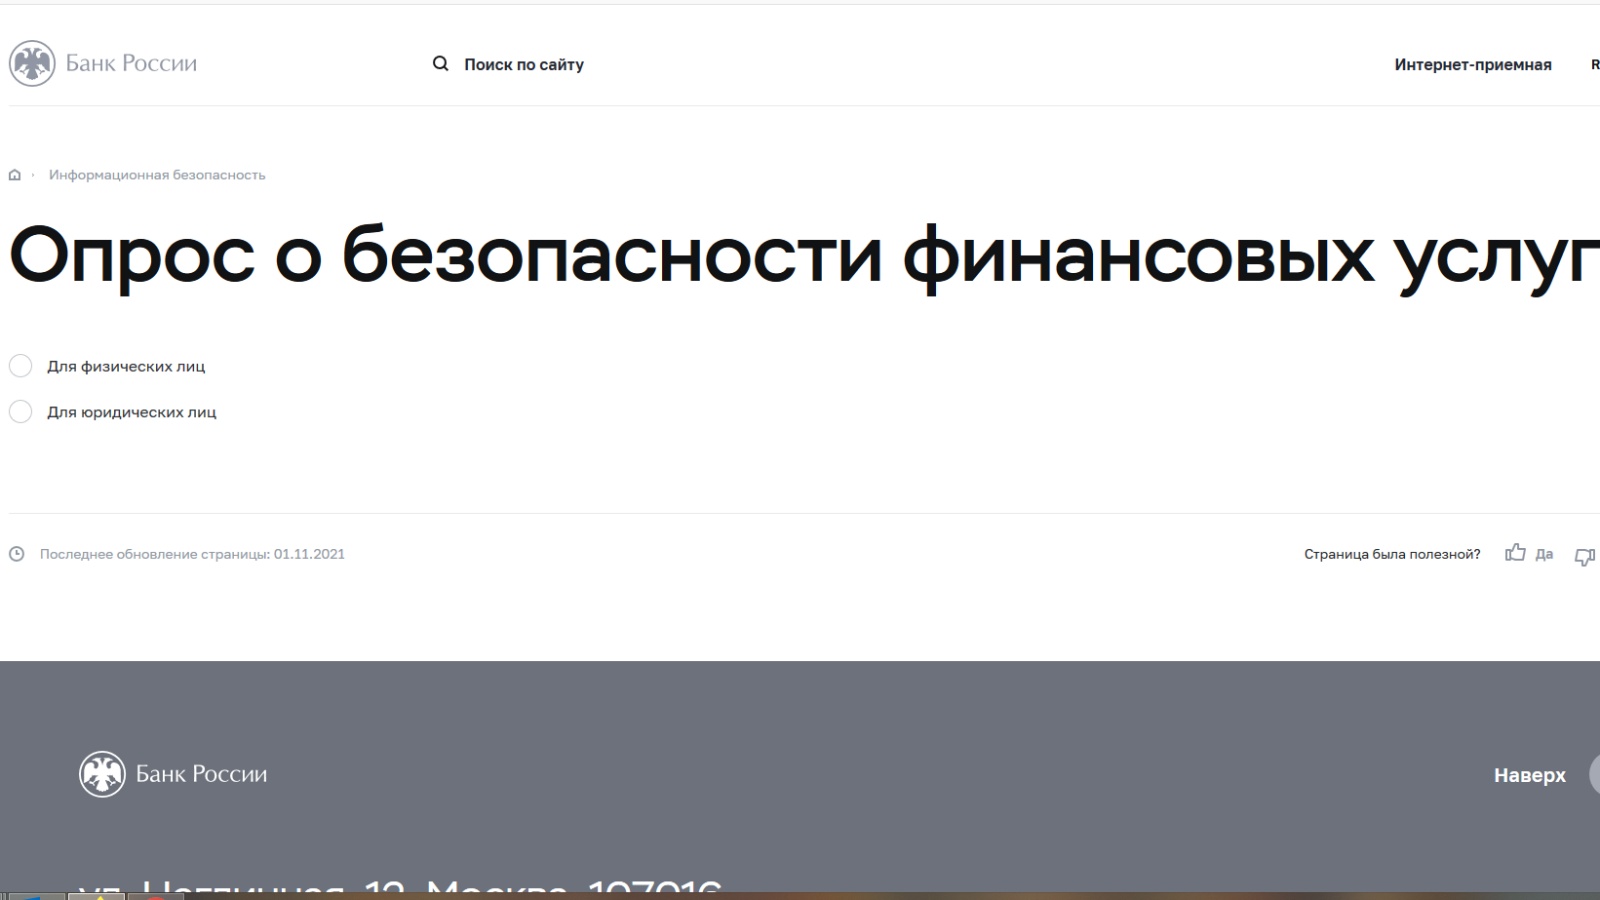Select the 'Для физических лиц' radio button
This screenshot has height=900, width=1600.
(x=21, y=366)
